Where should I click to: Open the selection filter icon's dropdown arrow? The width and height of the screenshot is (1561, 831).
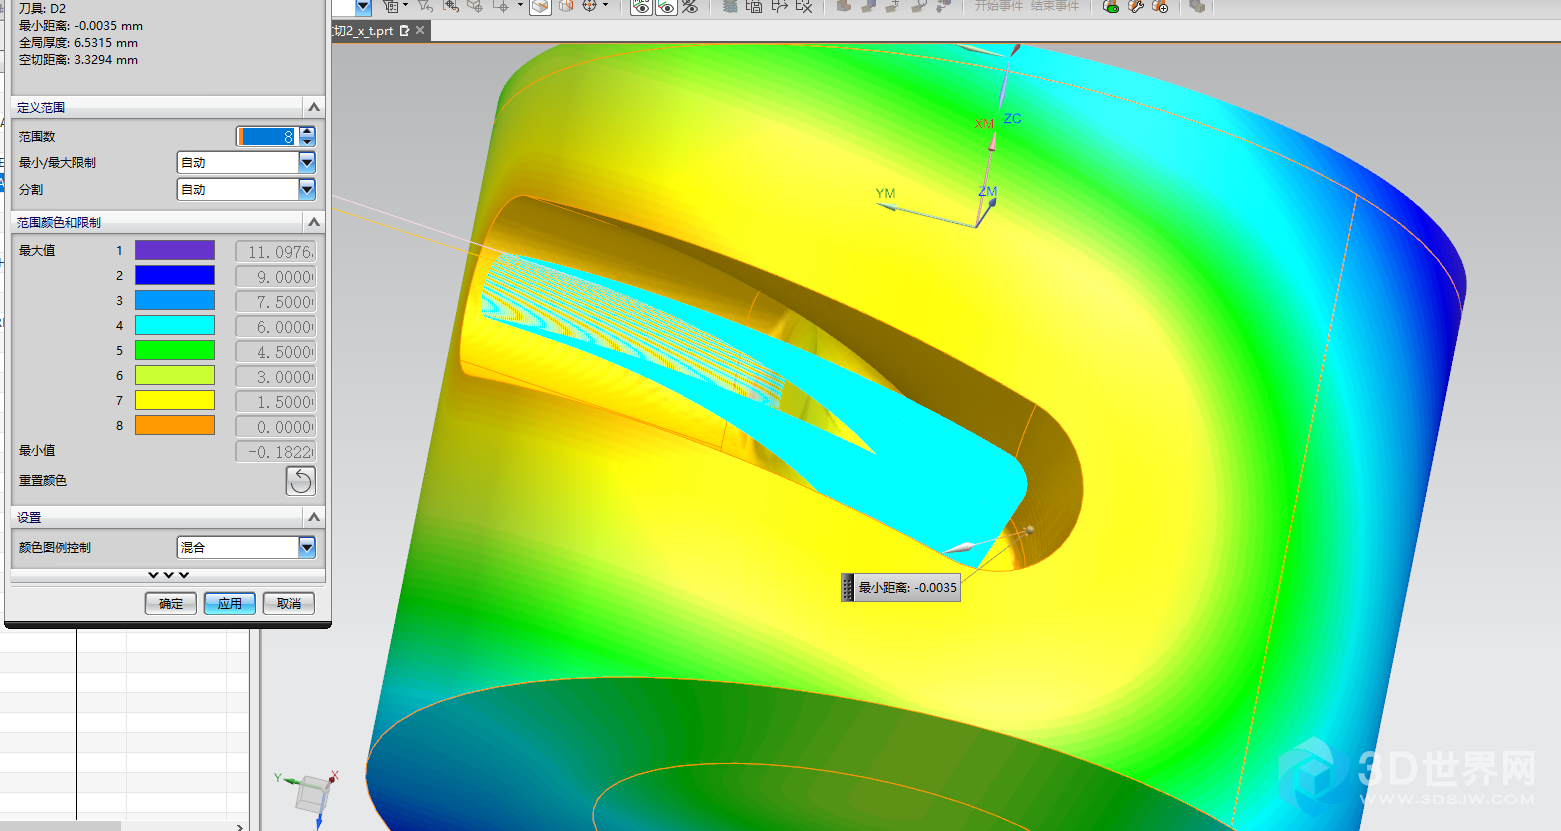405,6
